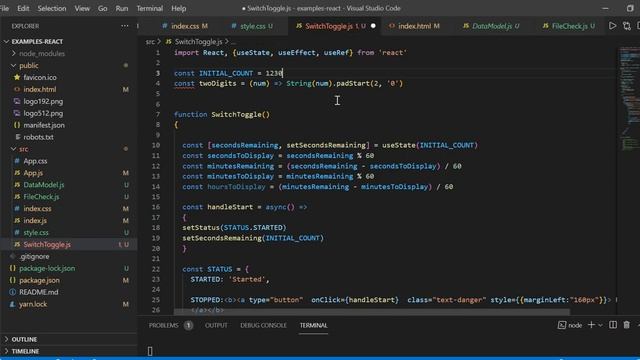Open package-lock.json file
Viewport: 640px width, 360px height.
[47, 269]
